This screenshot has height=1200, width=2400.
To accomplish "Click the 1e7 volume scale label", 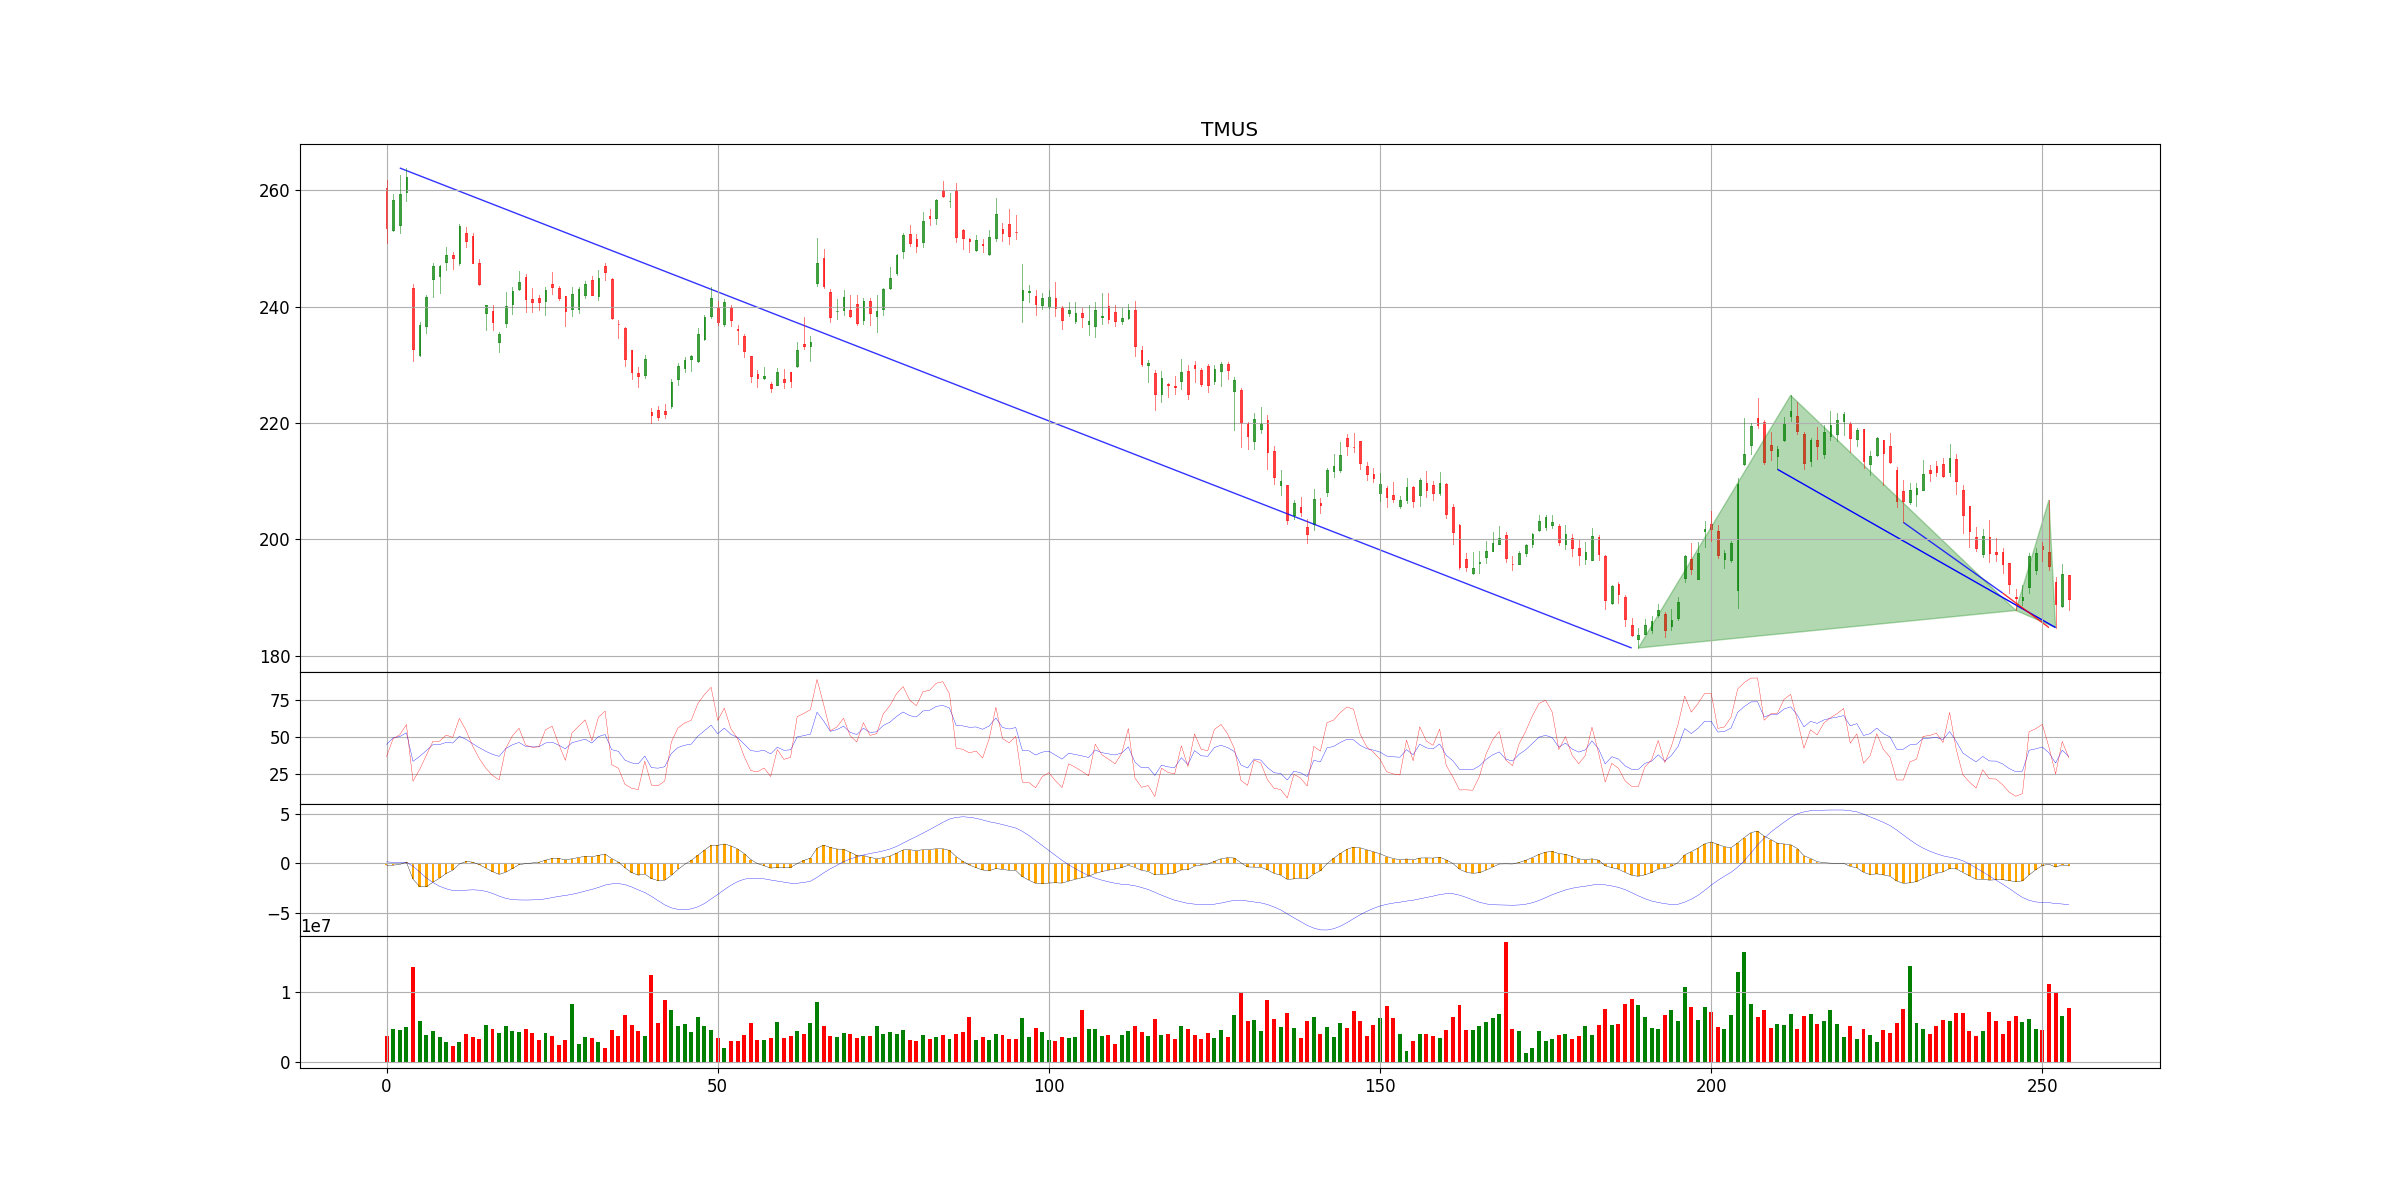I will point(316,927).
